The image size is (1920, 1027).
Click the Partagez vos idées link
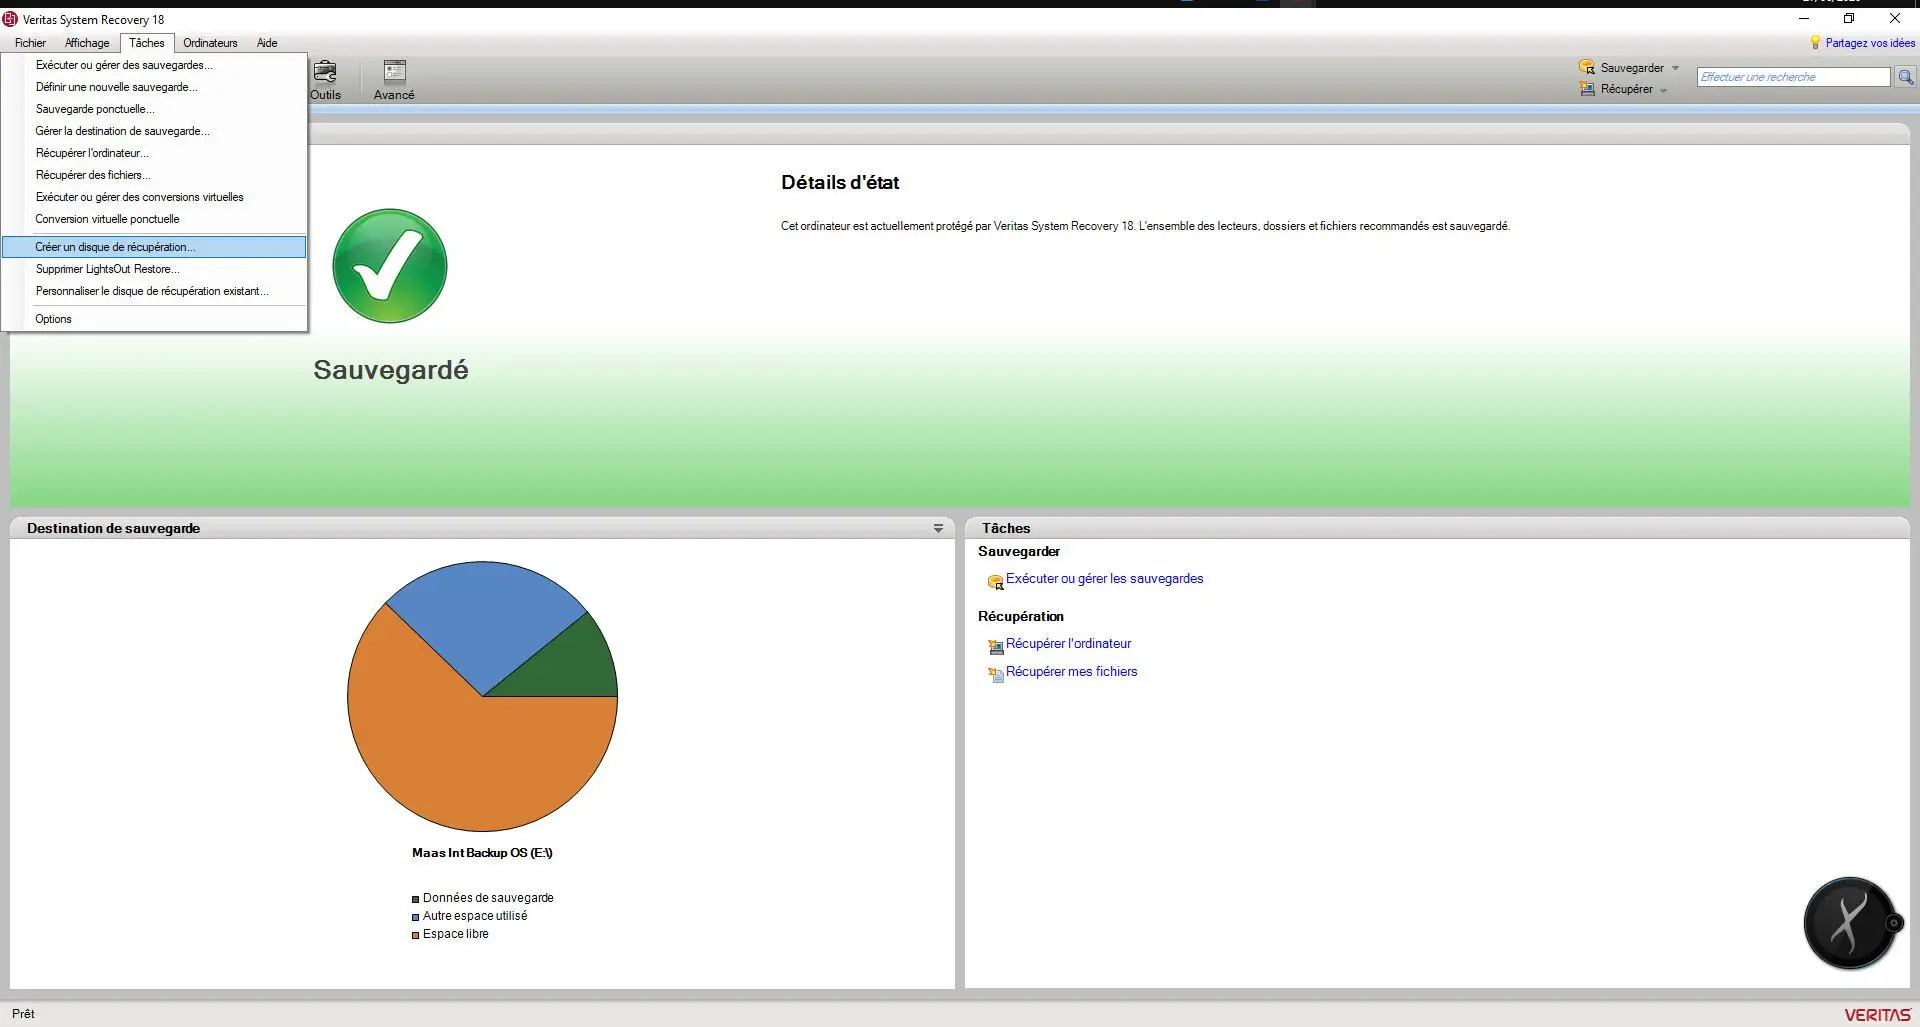tap(1870, 43)
